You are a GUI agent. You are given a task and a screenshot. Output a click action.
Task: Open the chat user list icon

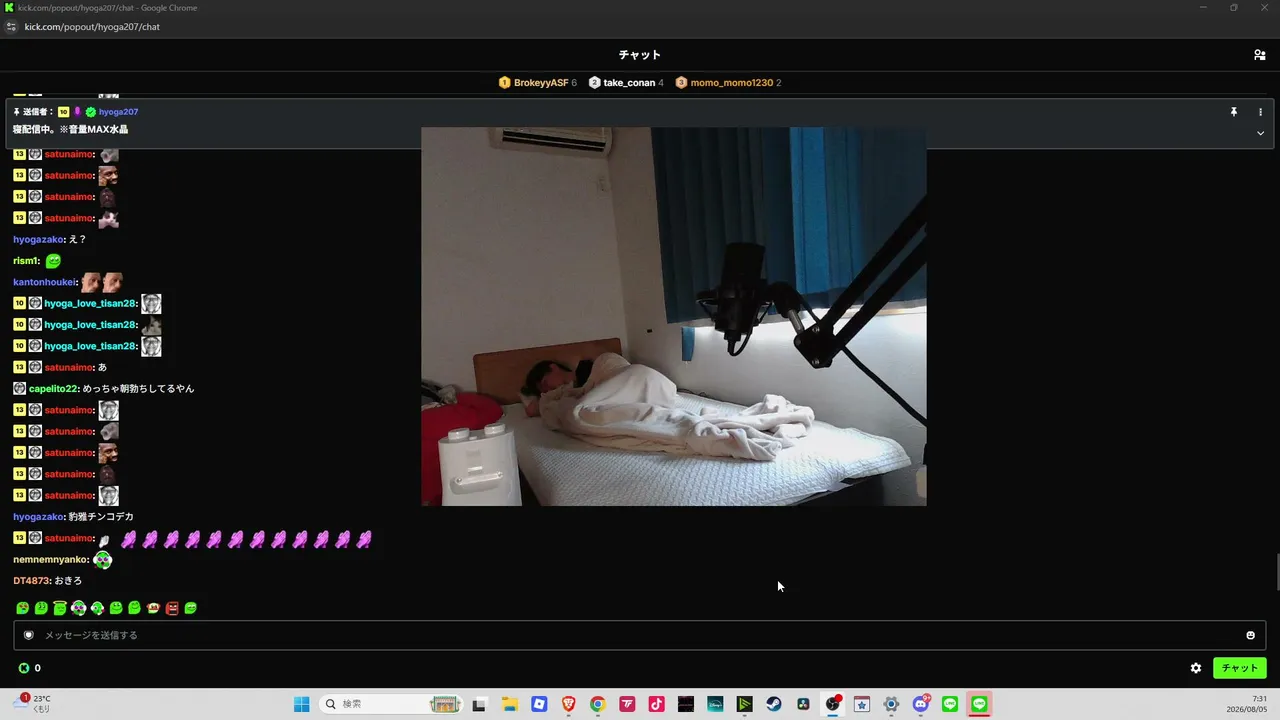point(1259,55)
